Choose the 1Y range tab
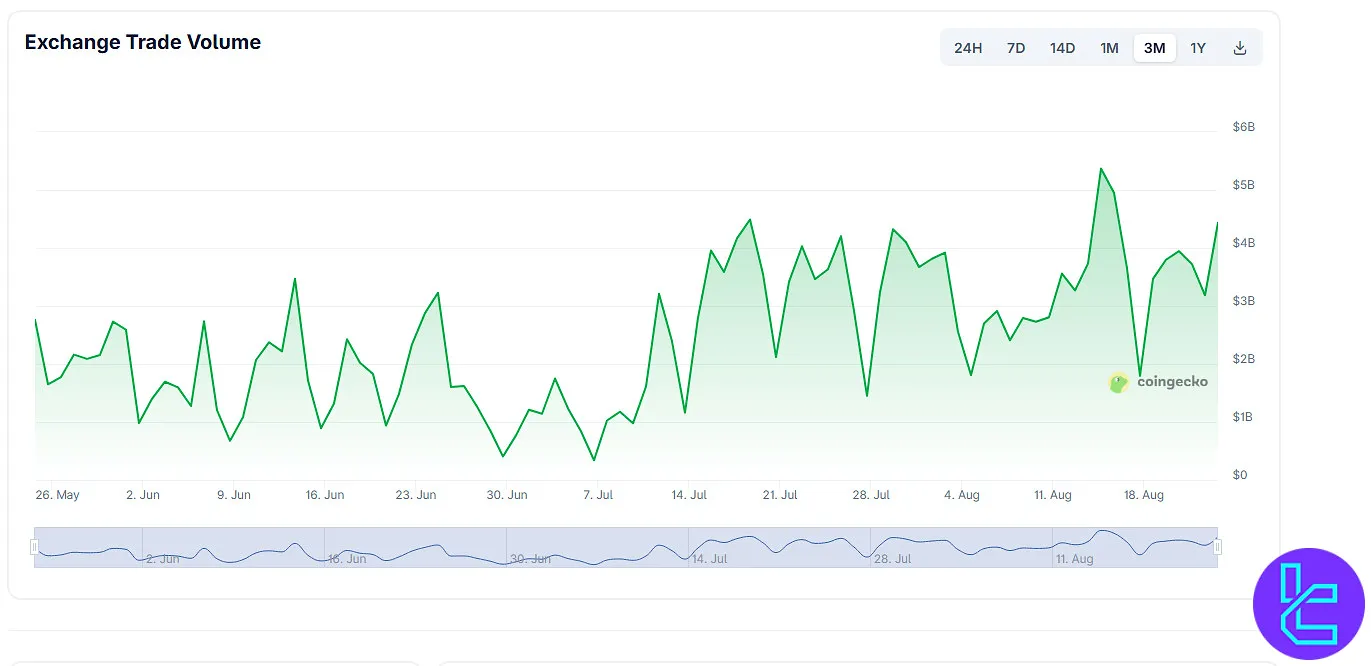 click(1198, 48)
